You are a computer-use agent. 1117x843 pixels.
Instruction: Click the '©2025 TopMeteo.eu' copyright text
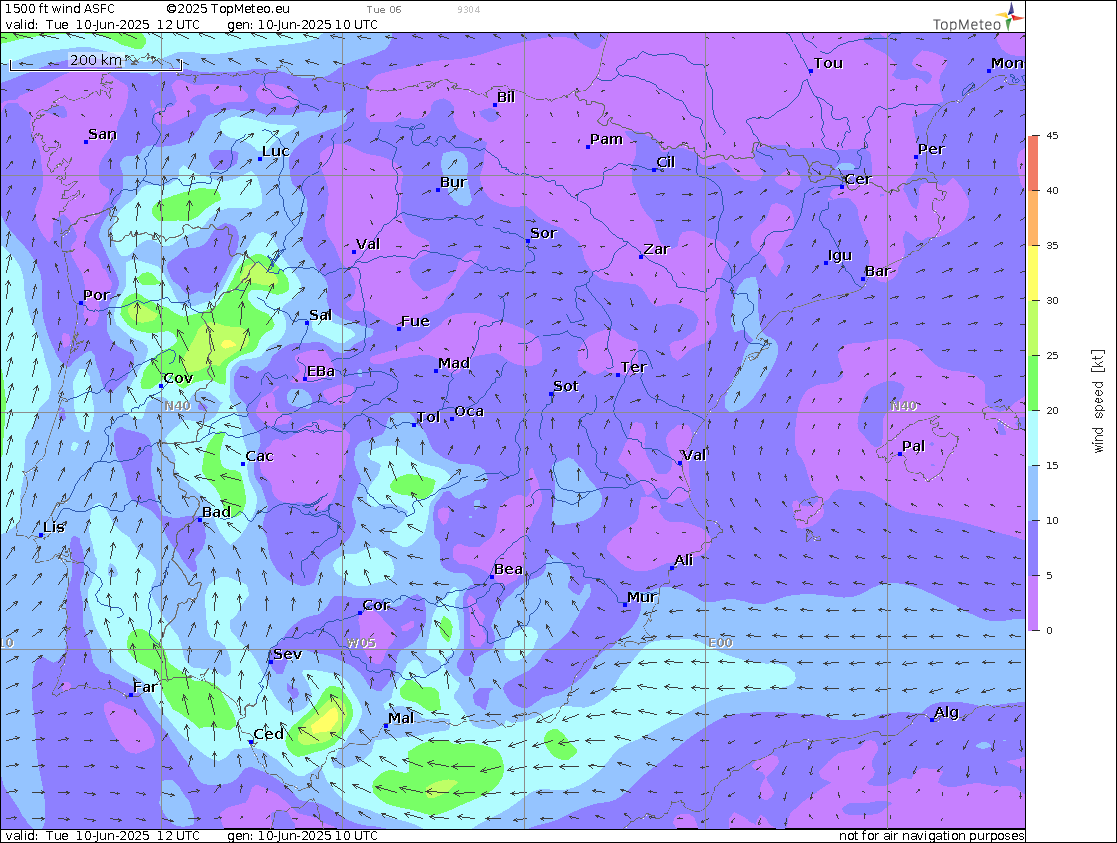(228, 9)
